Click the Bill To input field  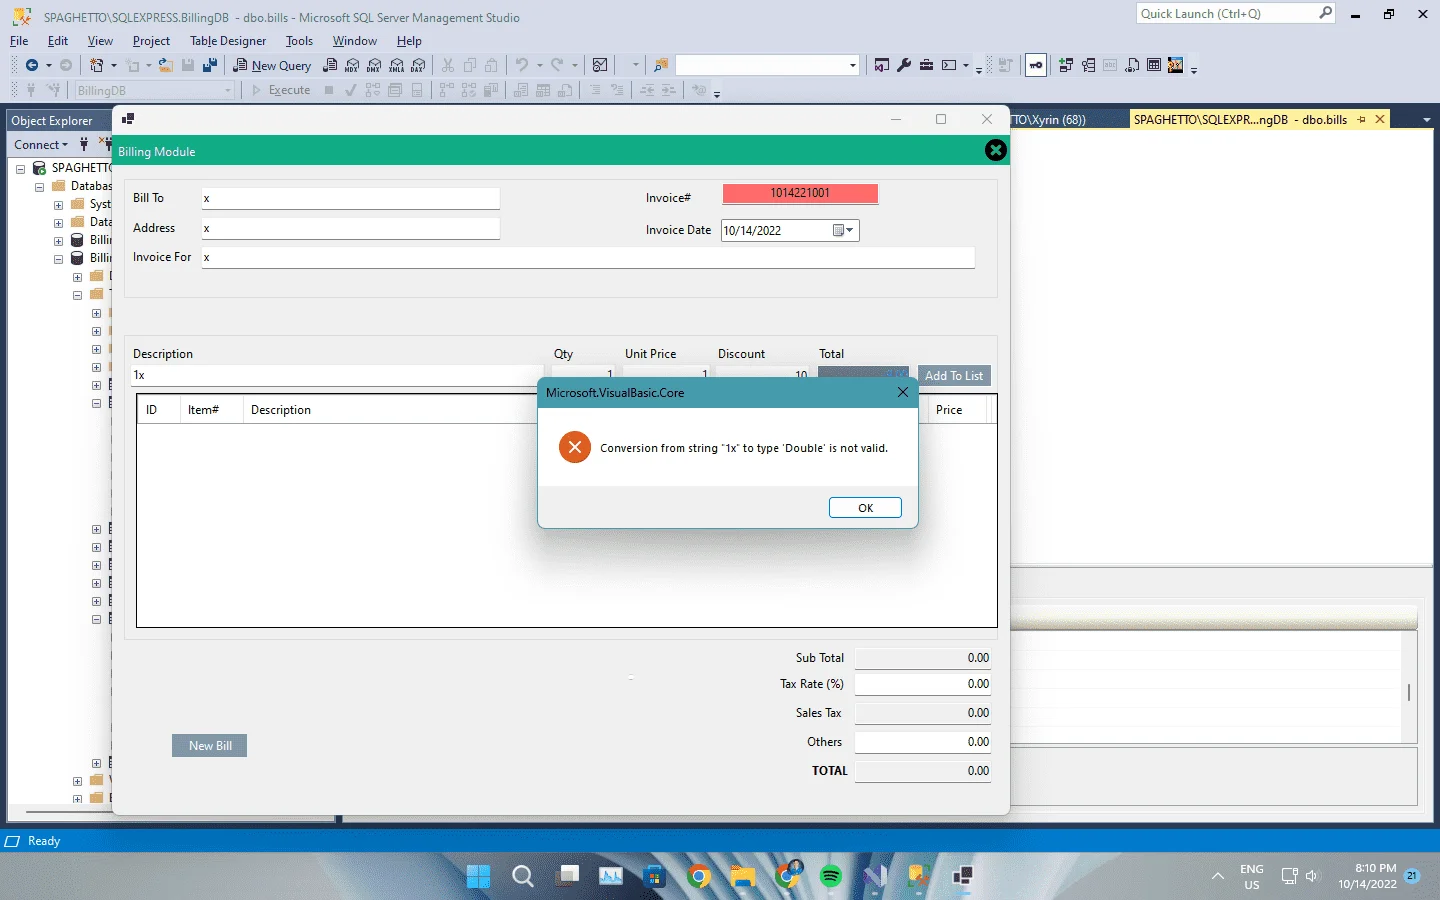tap(350, 198)
